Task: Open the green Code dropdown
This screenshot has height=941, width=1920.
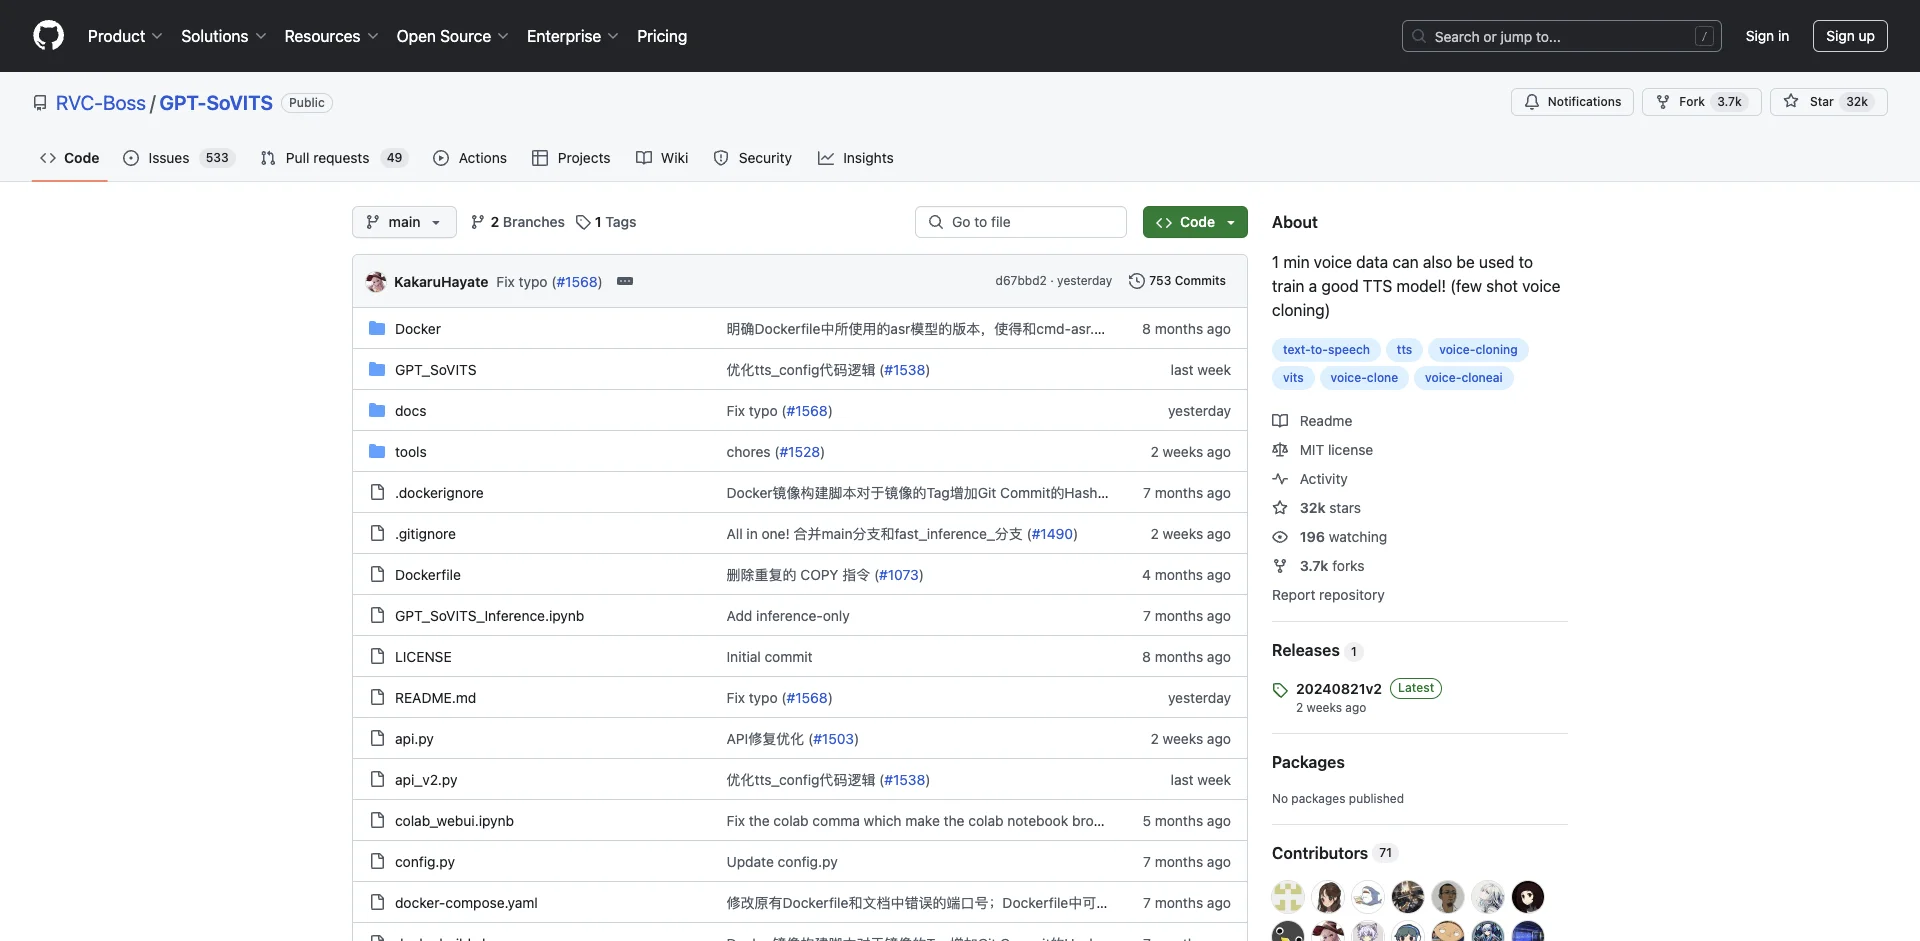Action: pyautogui.click(x=1195, y=222)
